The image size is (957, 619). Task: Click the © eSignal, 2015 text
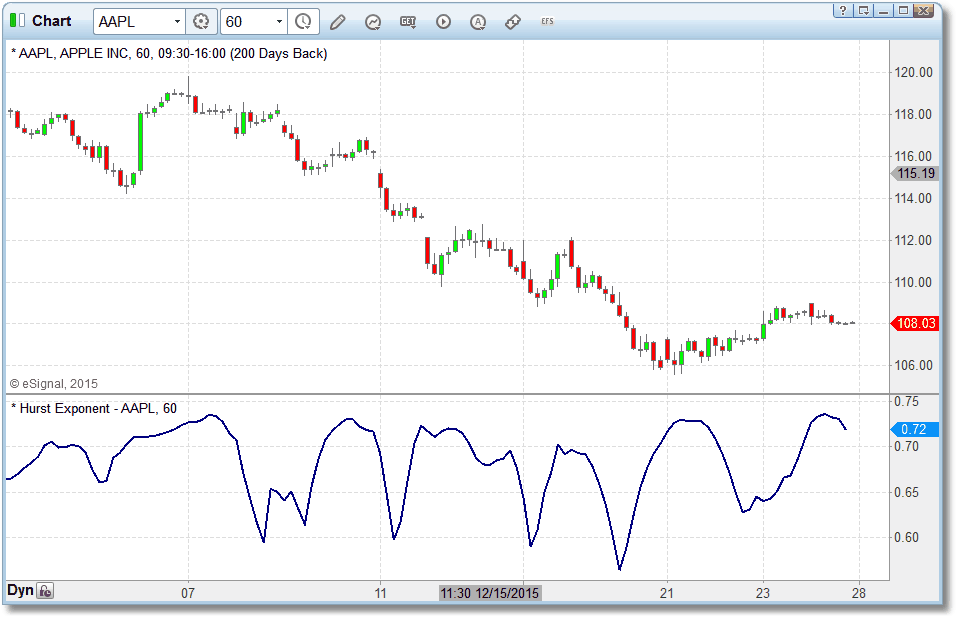tap(54, 384)
